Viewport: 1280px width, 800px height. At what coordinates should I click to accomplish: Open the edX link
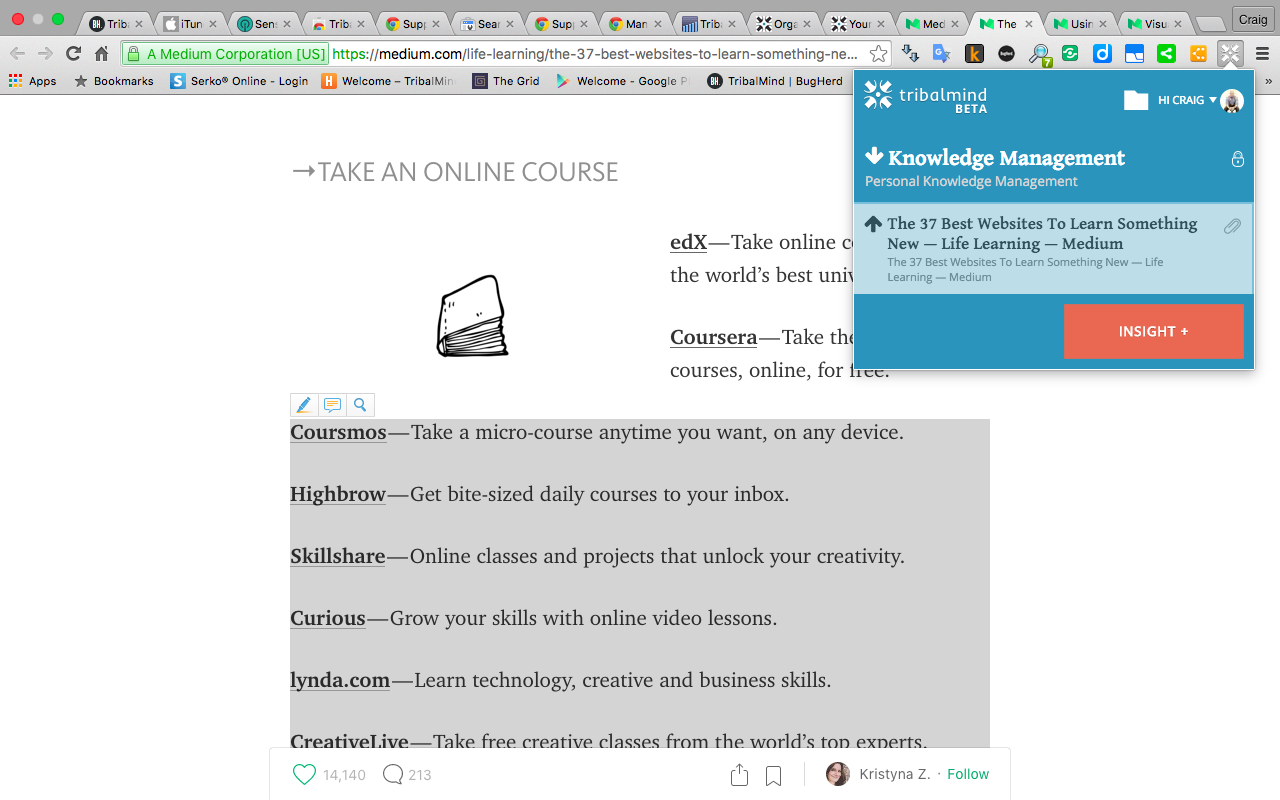click(688, 242)
